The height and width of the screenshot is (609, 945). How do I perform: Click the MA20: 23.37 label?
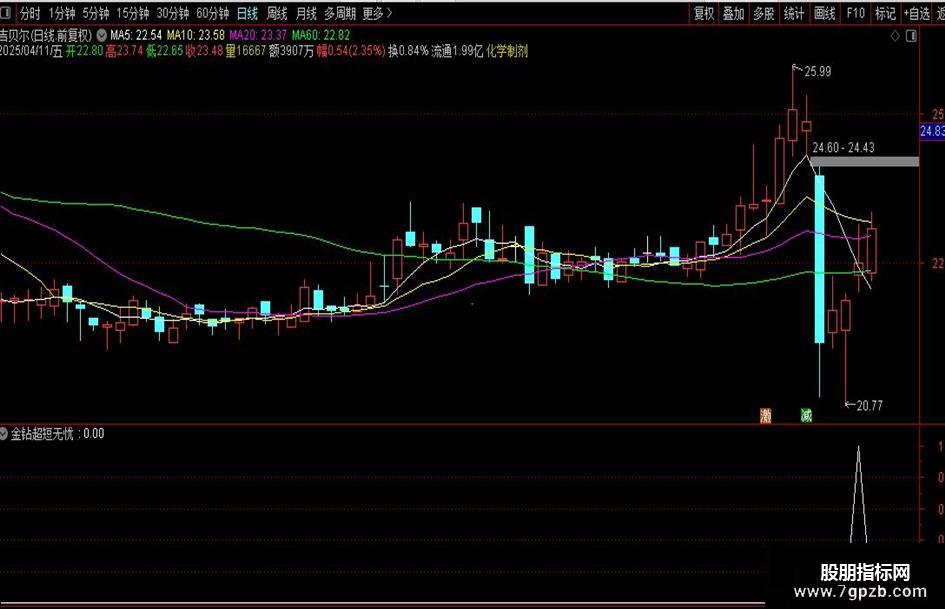coord(258,36)
